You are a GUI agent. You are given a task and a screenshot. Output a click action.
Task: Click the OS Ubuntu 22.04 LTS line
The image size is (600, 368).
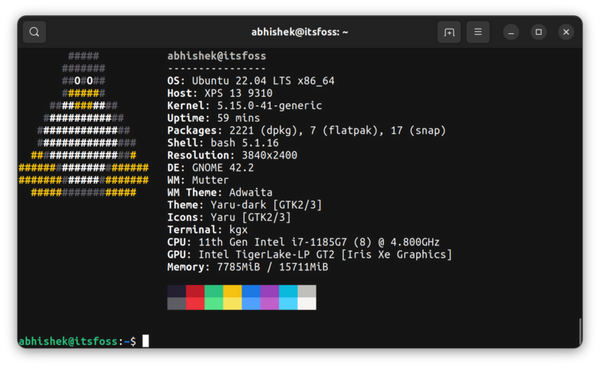pyautogui.click(x=251, y=81)
